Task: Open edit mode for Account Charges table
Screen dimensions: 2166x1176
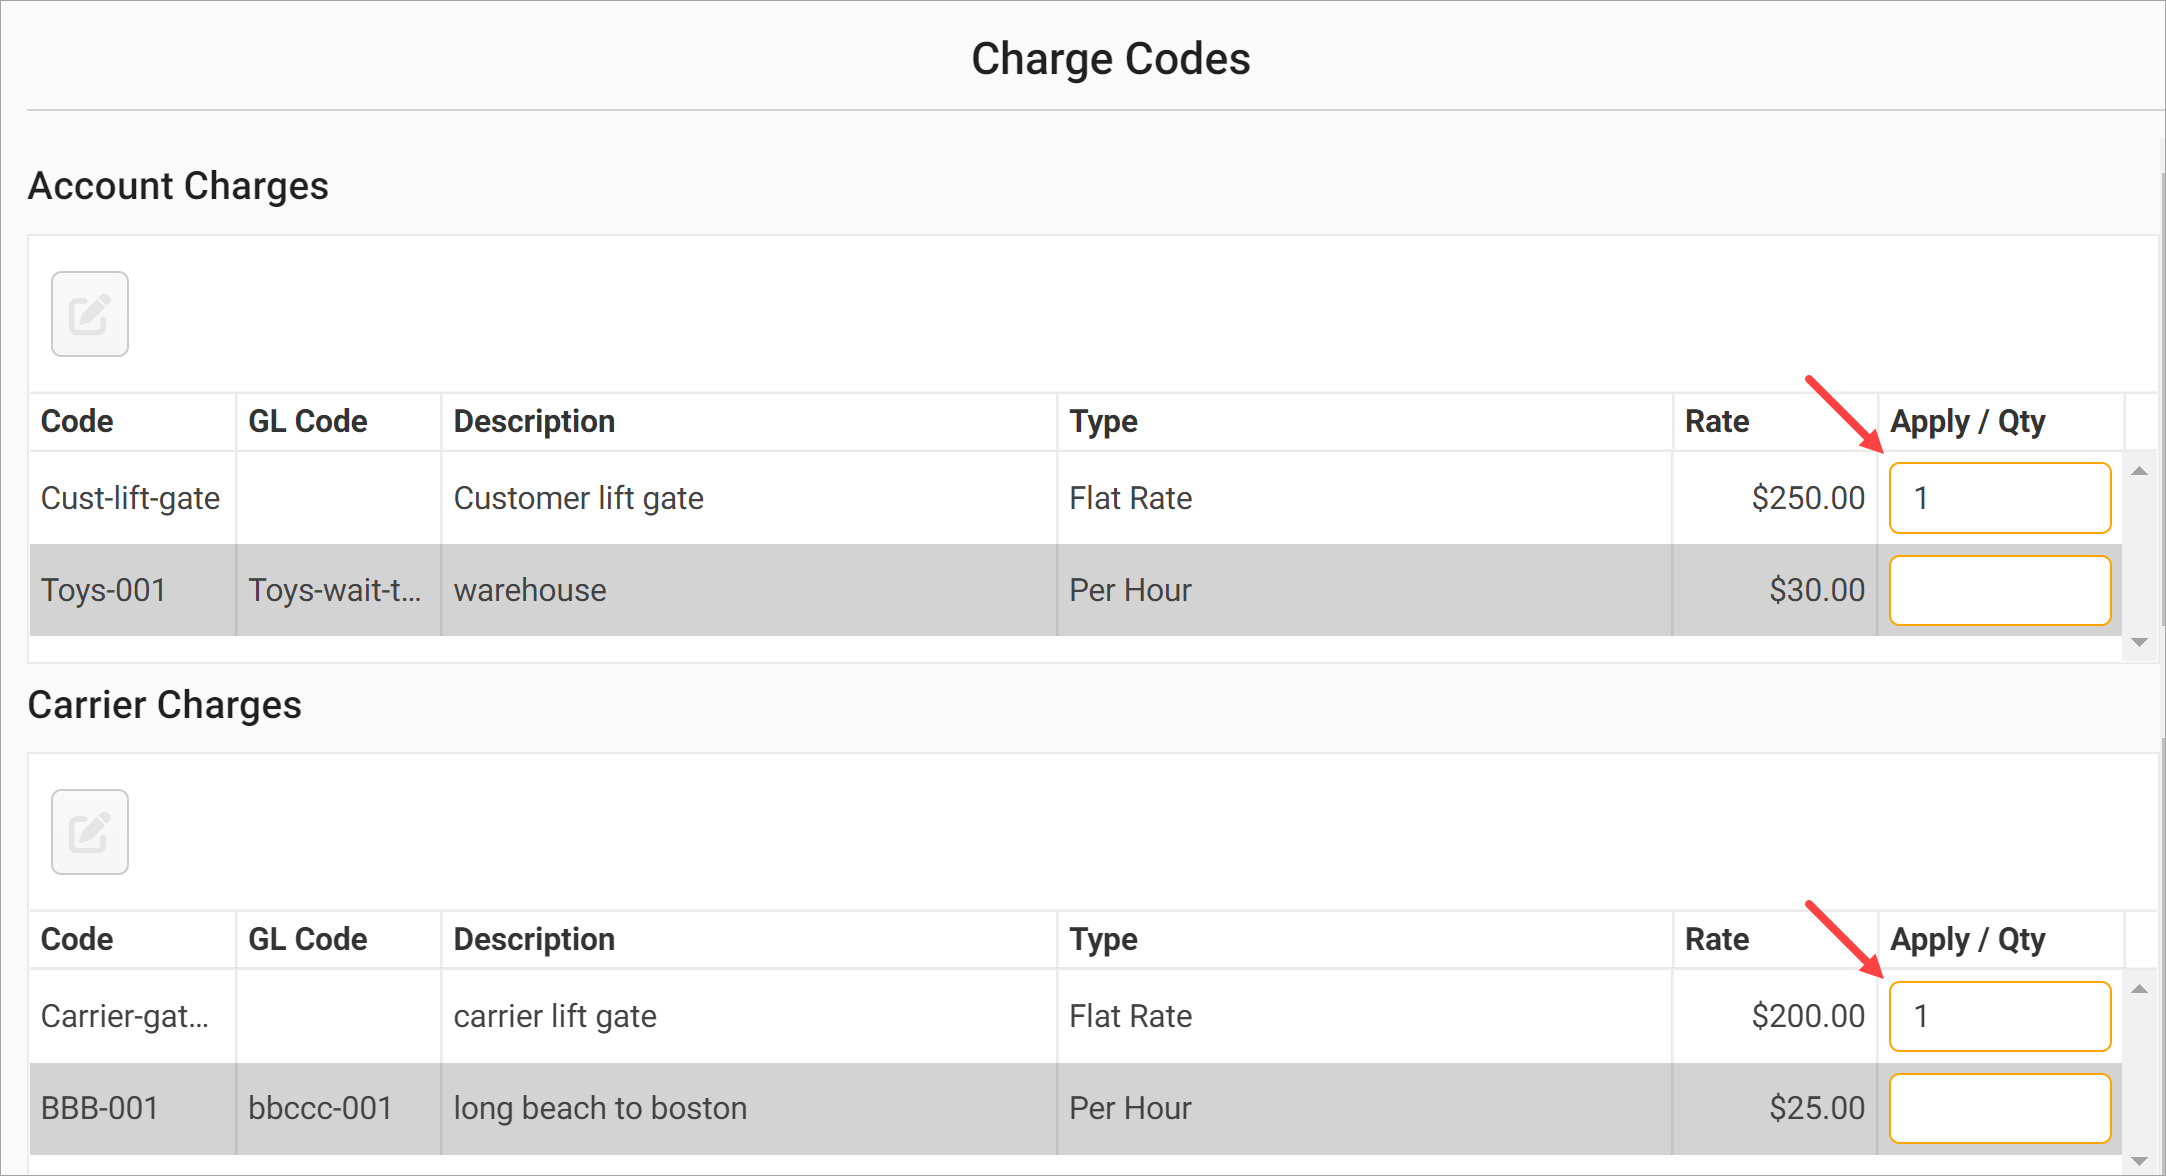Action: coord(89,313)
